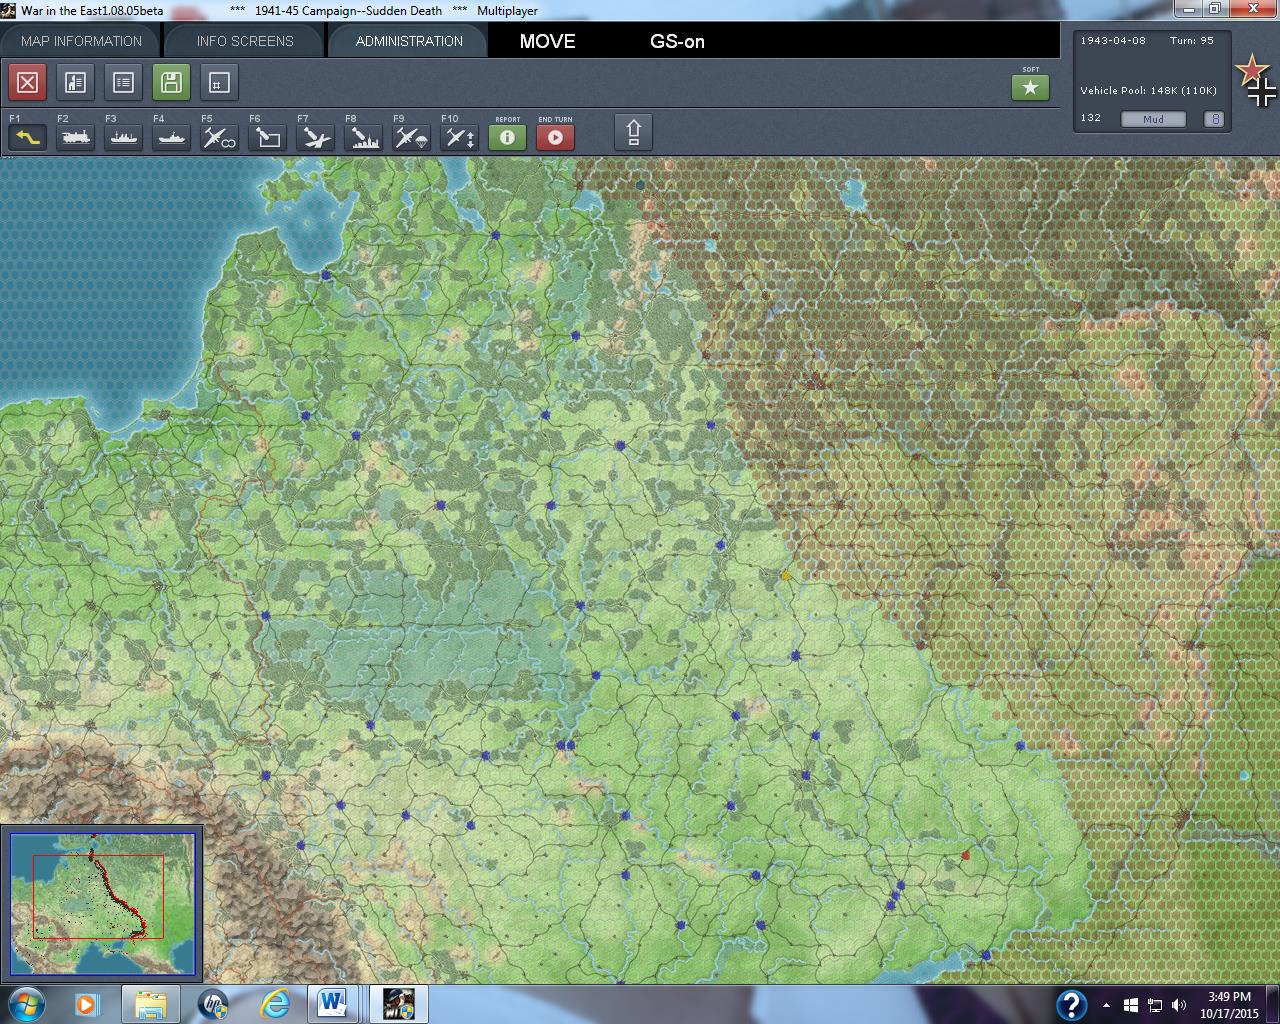Click the minimap overview thumbnail
The width and height of the screenshot is (1280, 1024).
pyautogui.click(x=102, y=905)
